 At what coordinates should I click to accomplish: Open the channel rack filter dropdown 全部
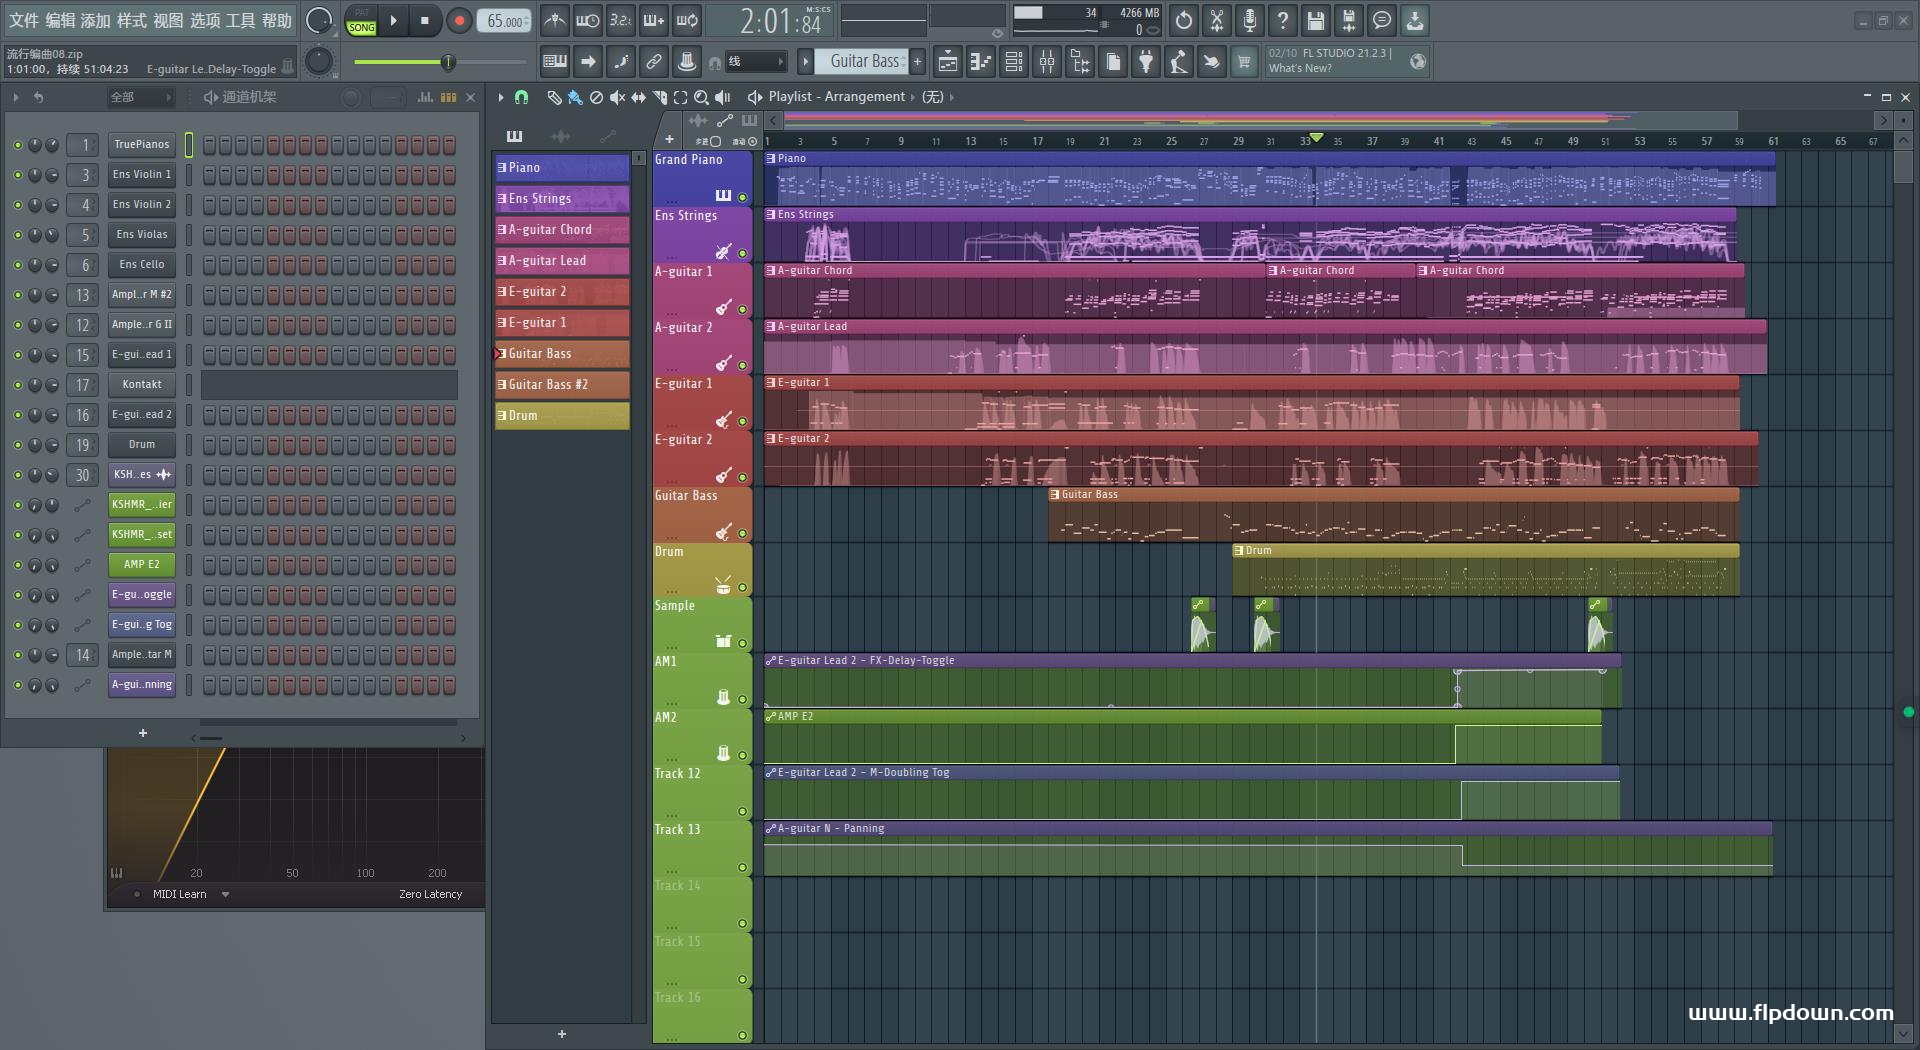140,97
